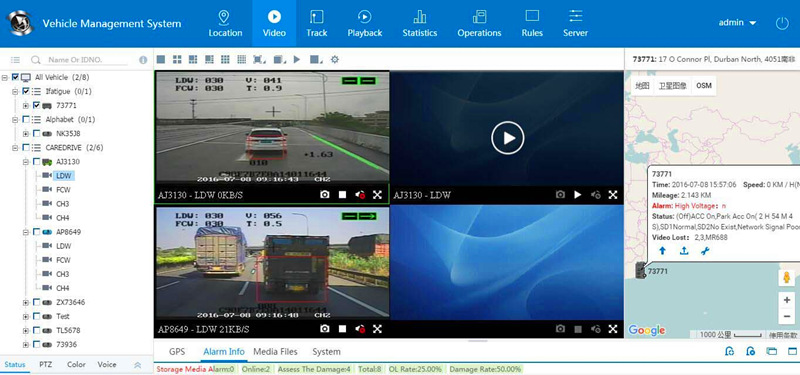The width and height of the screenshot is (800, 375).
Task: Select the four-pane video layout icon
Action: coord(177,60)
